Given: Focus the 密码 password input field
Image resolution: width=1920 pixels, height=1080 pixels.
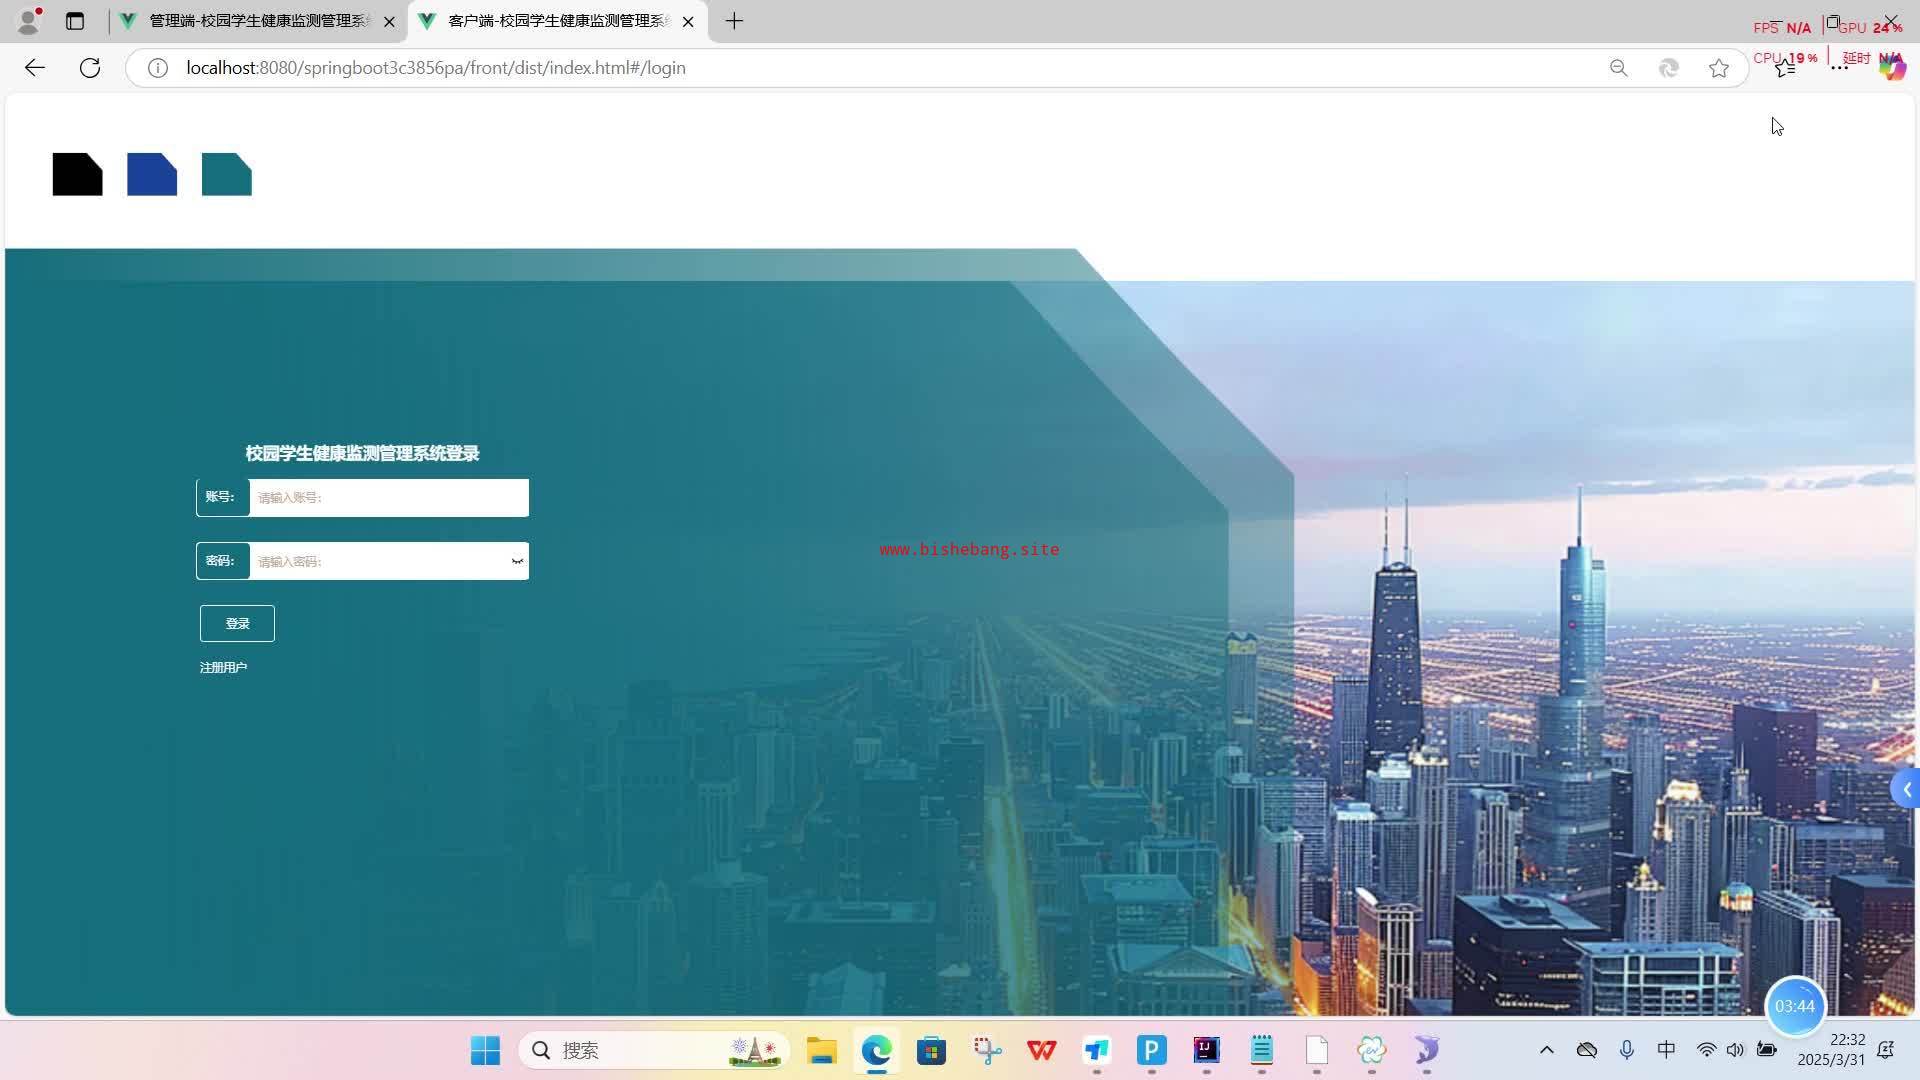Looking at the screenshot, I should (380, 561).
